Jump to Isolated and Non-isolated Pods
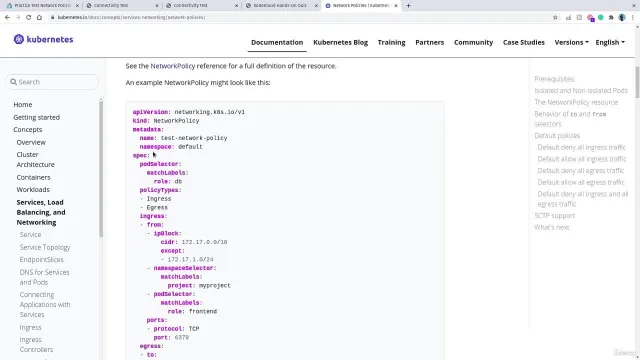 click(581, 91)
